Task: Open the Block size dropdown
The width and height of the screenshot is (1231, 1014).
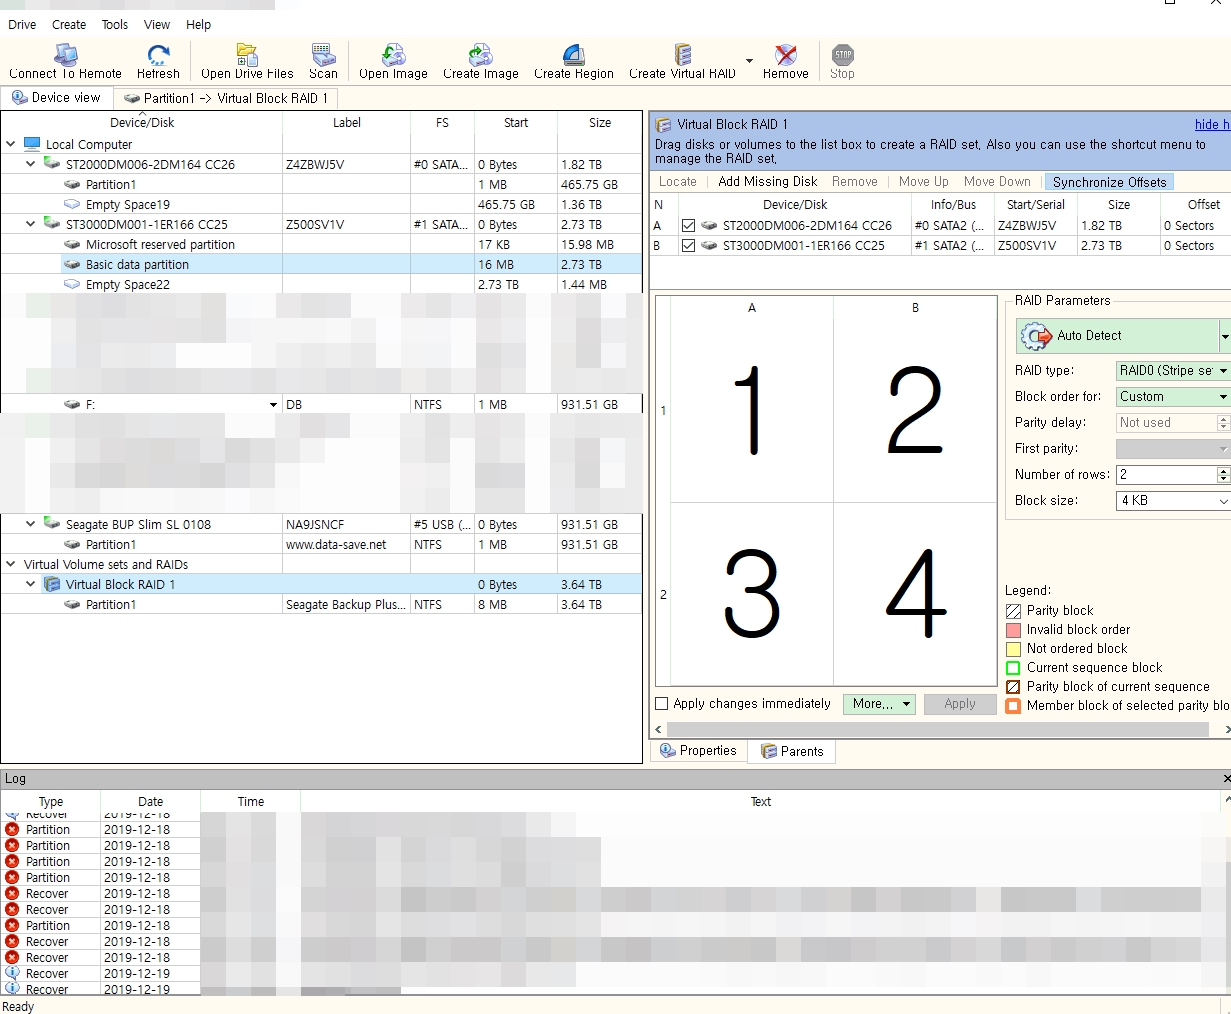Action: point(1172,501)
